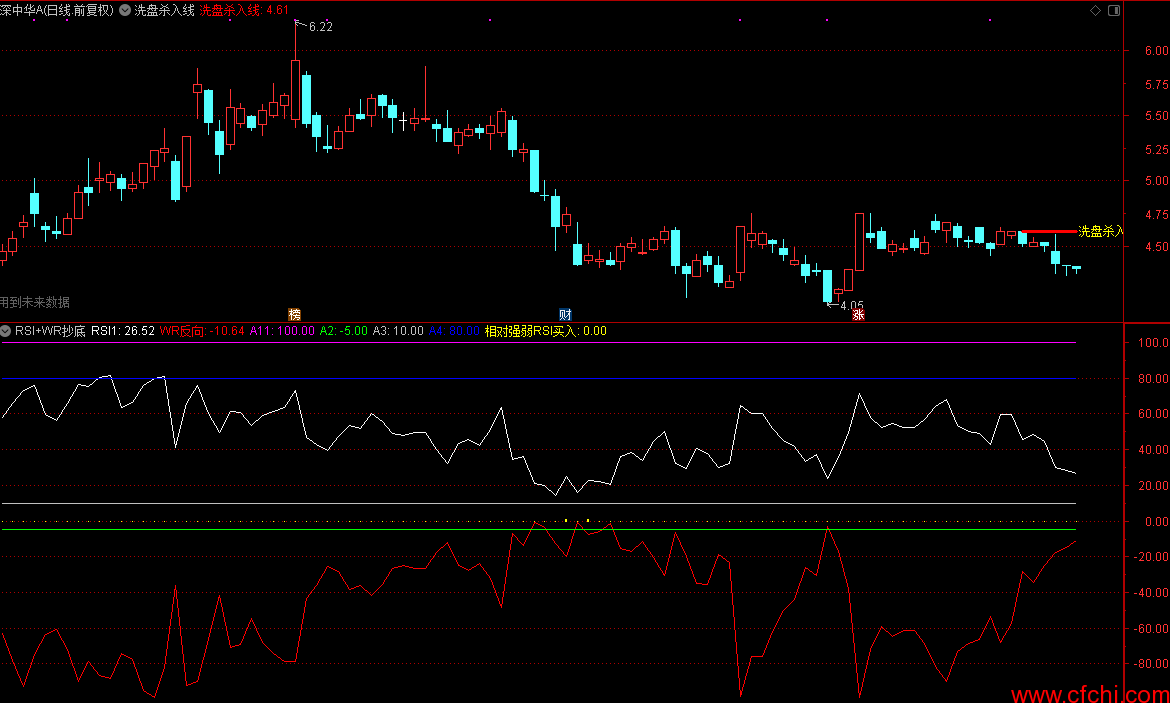Screen dimensions: 1170x703
Task: Click the 4.75 price axis label
Action: point(1157,214)
